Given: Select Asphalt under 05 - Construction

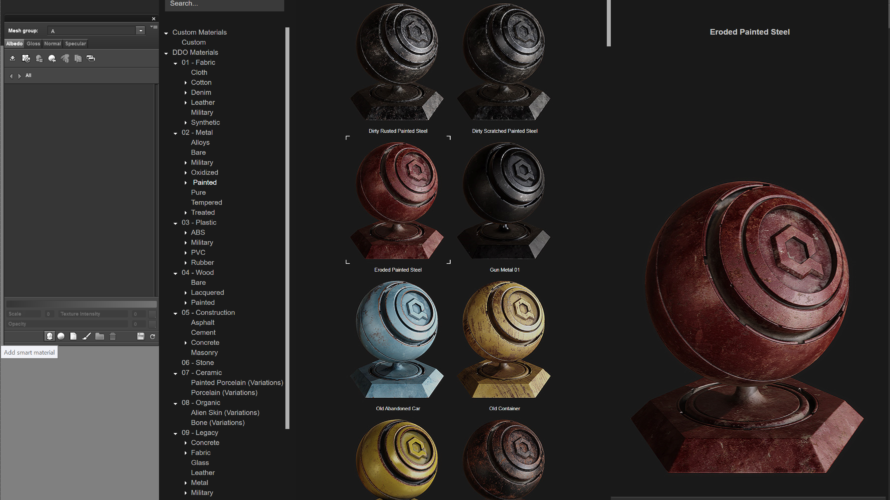Looking at the screenshot, I should 202,323.
